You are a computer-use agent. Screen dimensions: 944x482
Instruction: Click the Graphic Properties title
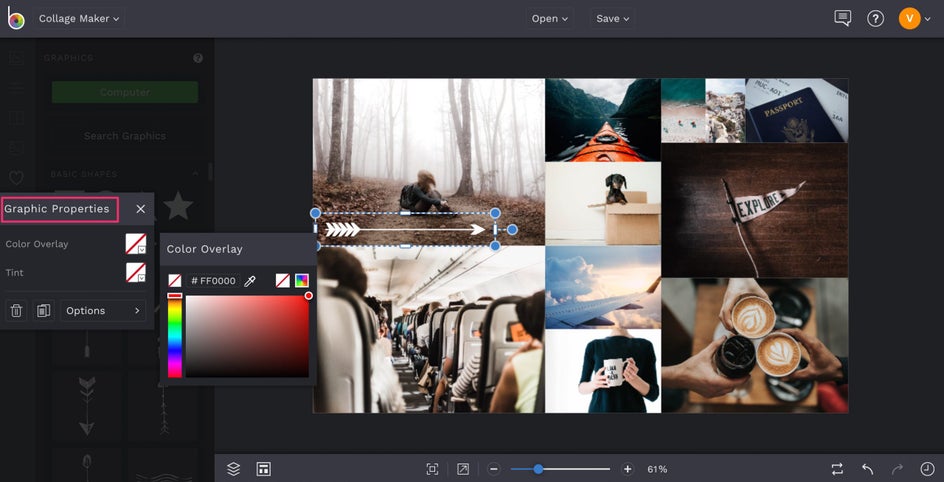(x=57, y=209)
